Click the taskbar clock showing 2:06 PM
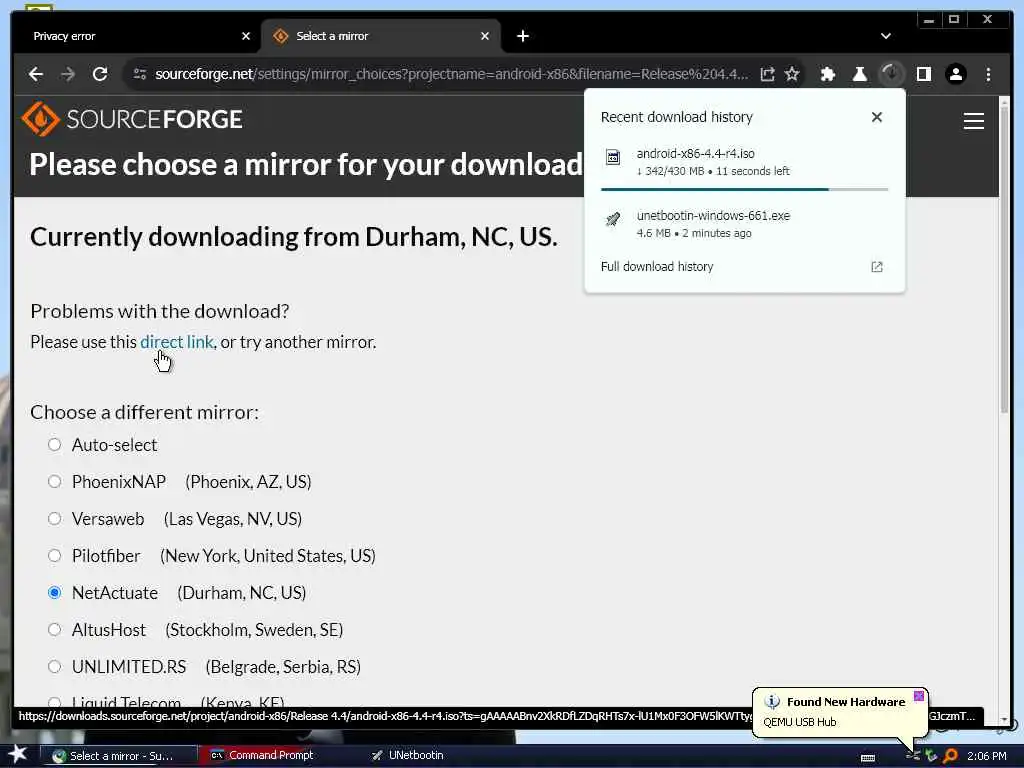This screenshot has width=1024, height=768. [x=987, y=756]
